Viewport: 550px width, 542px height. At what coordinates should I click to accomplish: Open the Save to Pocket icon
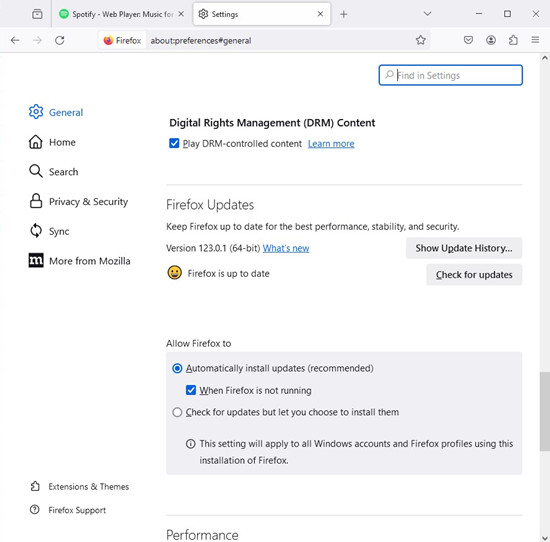click(x=468, y=40)
